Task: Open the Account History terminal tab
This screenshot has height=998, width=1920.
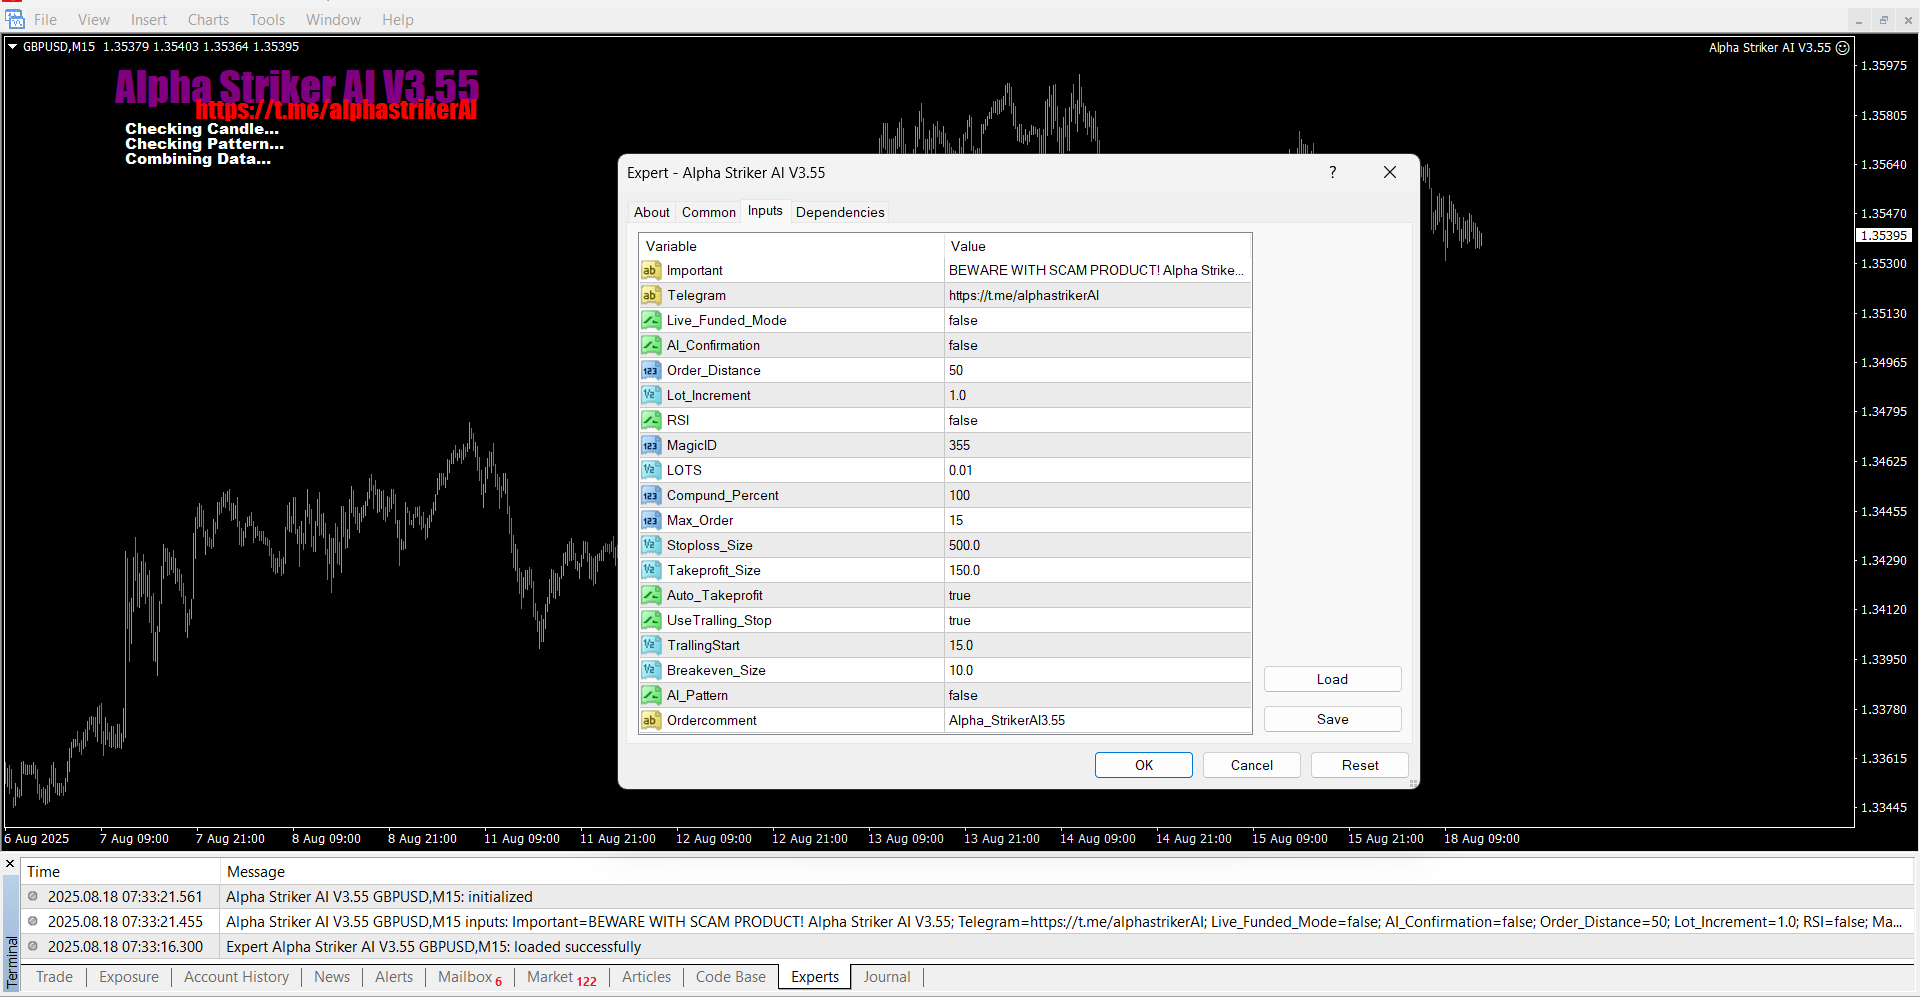Action: [236, 977]
